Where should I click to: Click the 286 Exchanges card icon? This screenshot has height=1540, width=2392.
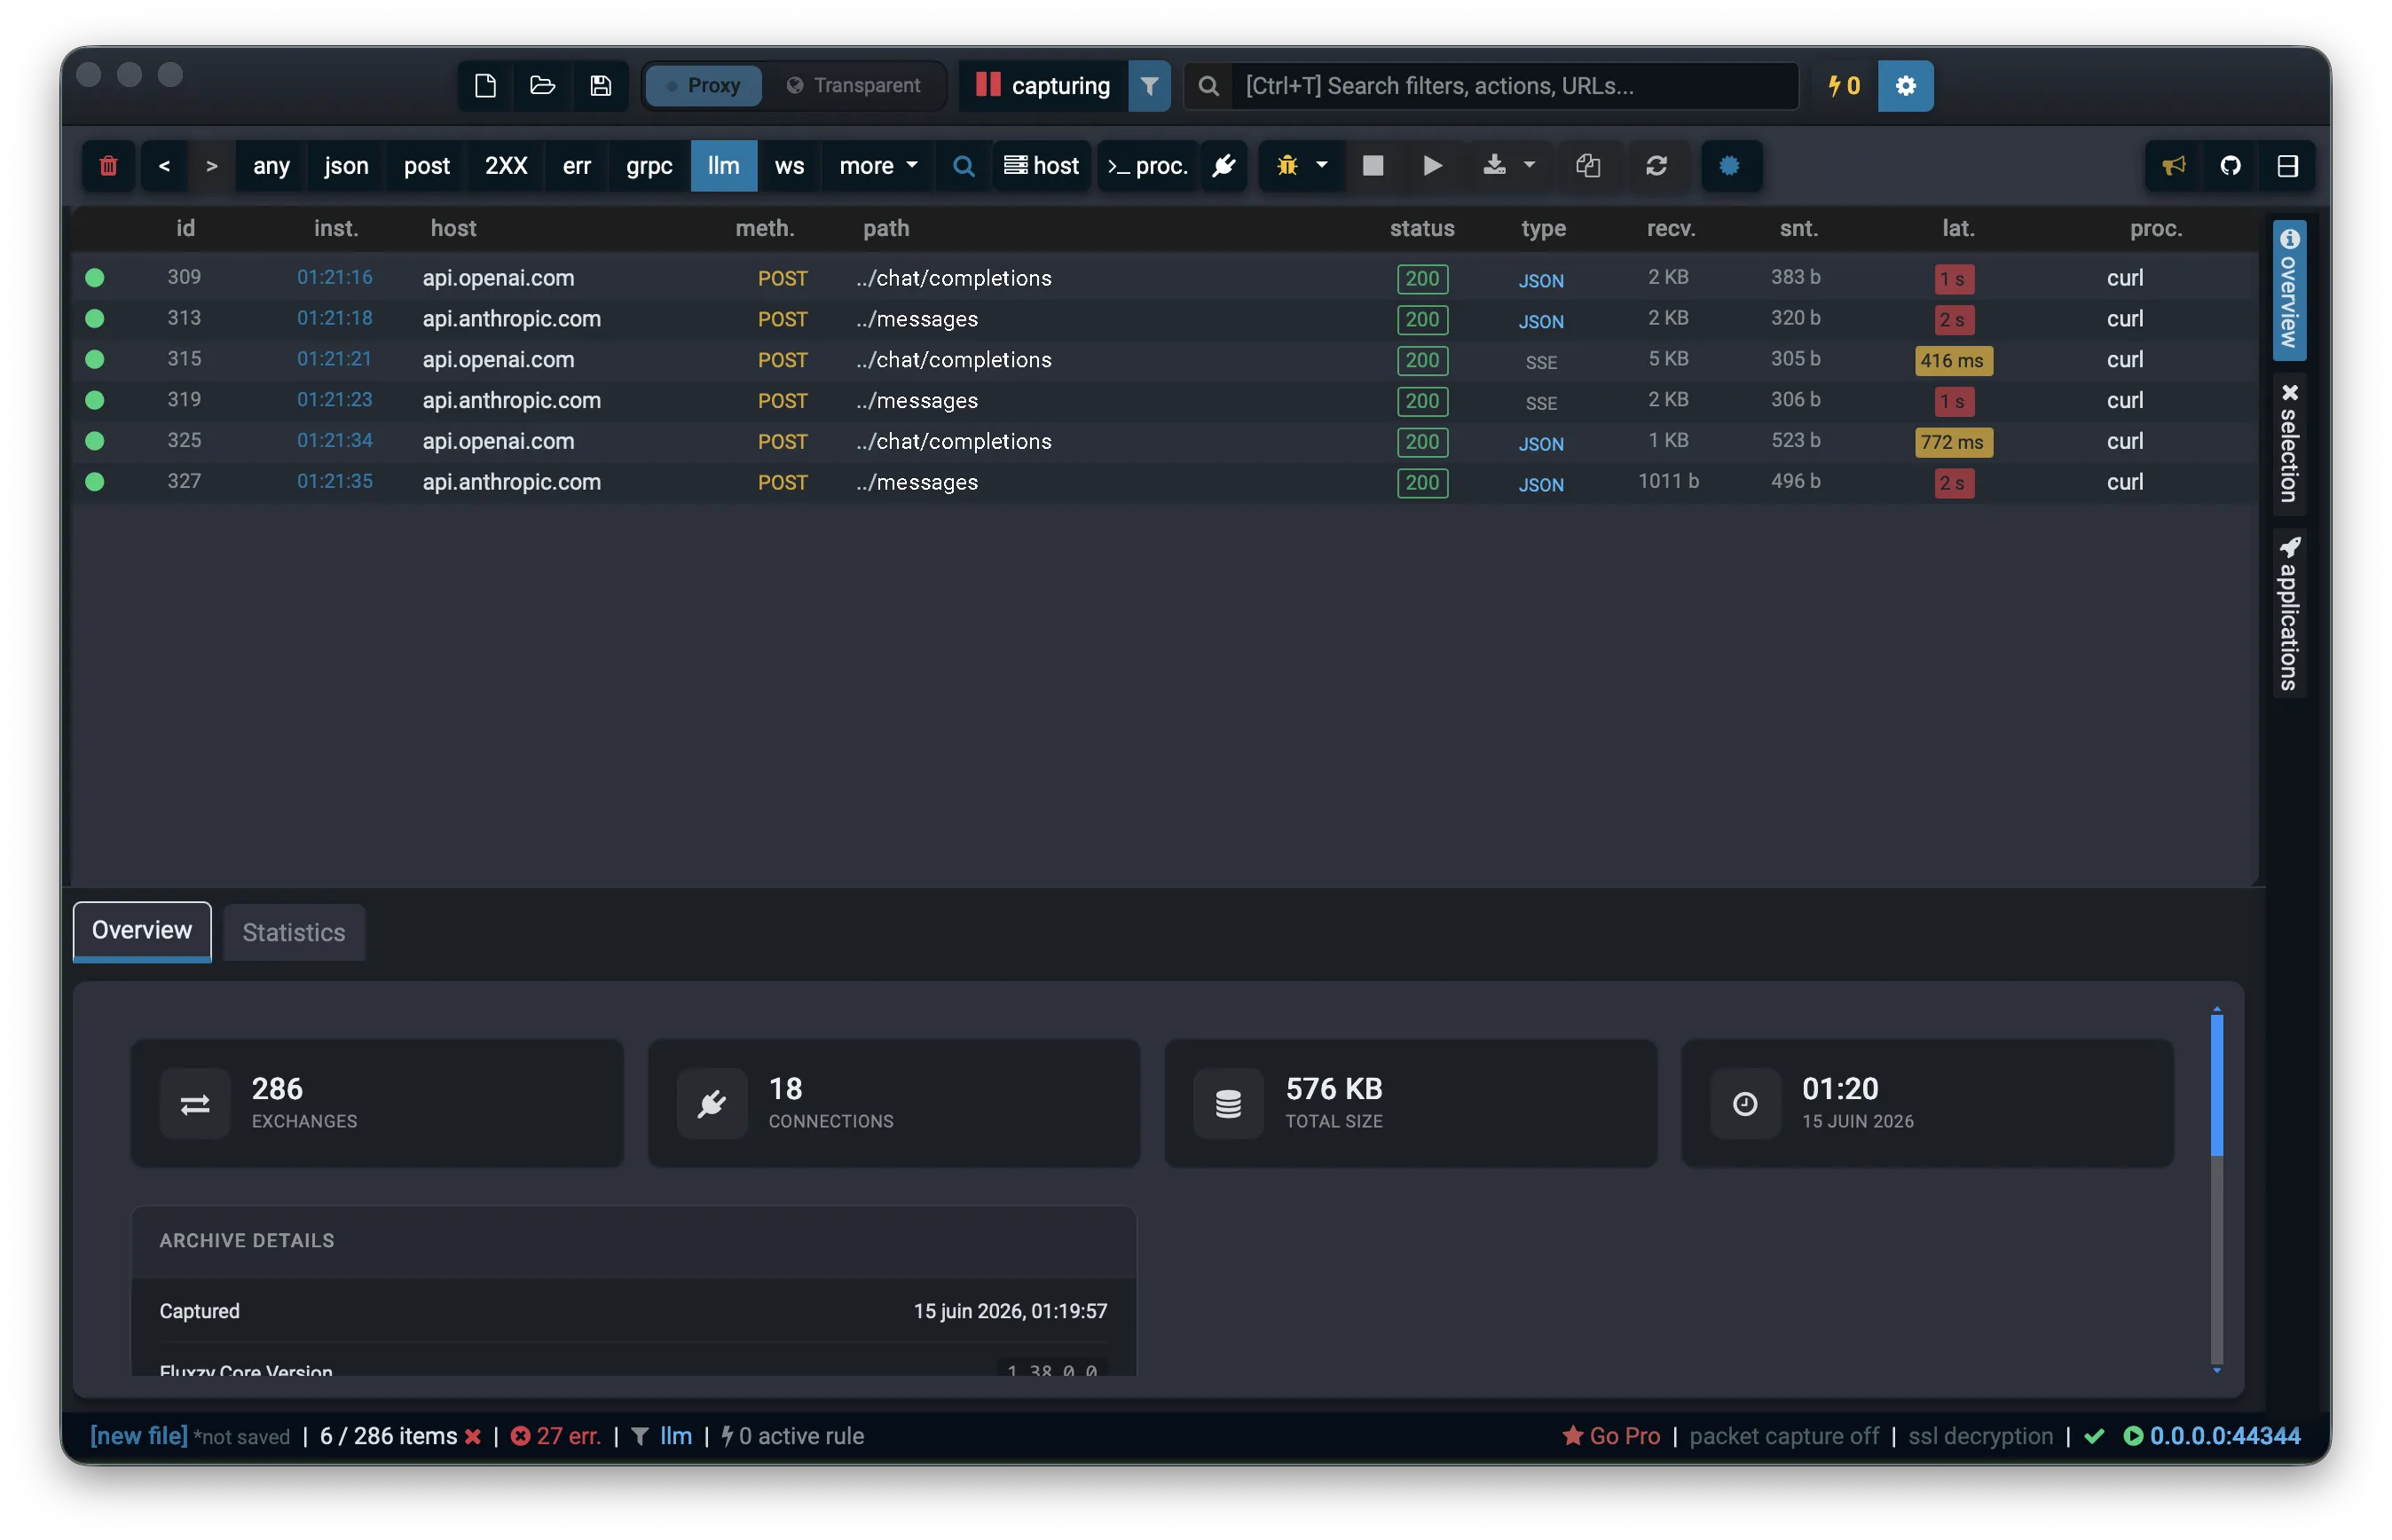[195, 1103]
